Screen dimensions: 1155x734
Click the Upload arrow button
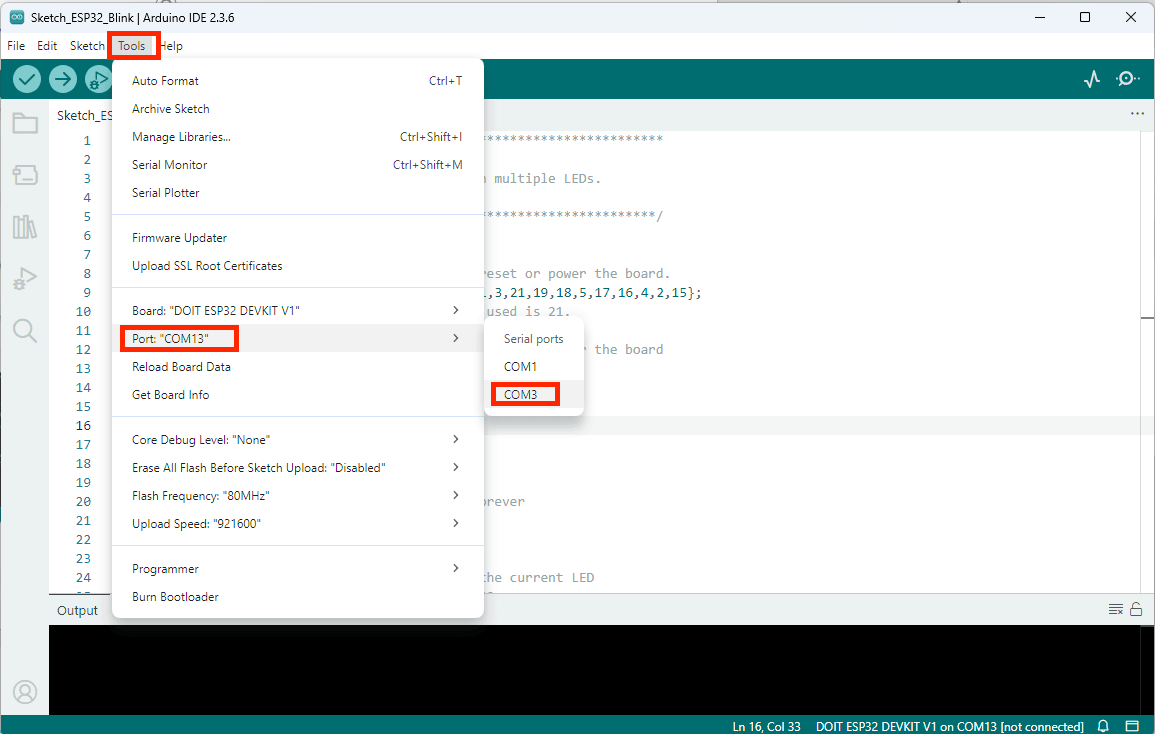click(x=63, y=79)
